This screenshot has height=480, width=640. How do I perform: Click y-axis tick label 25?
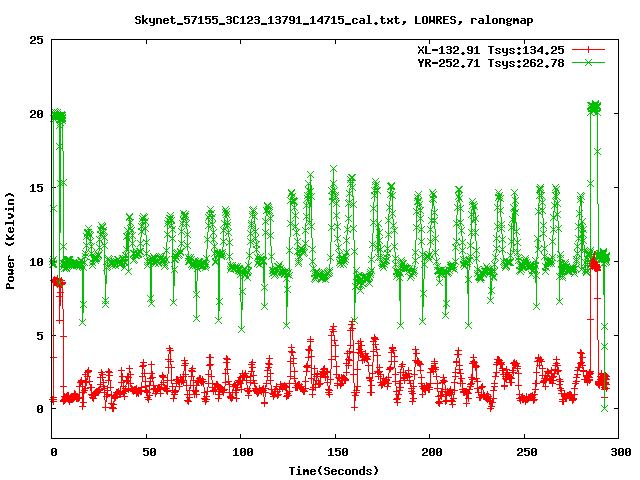tap(36, 40)
